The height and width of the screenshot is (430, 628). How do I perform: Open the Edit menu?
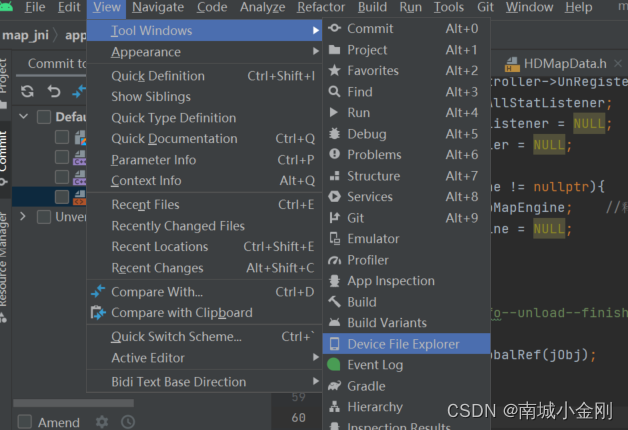[x=69, y=7]
